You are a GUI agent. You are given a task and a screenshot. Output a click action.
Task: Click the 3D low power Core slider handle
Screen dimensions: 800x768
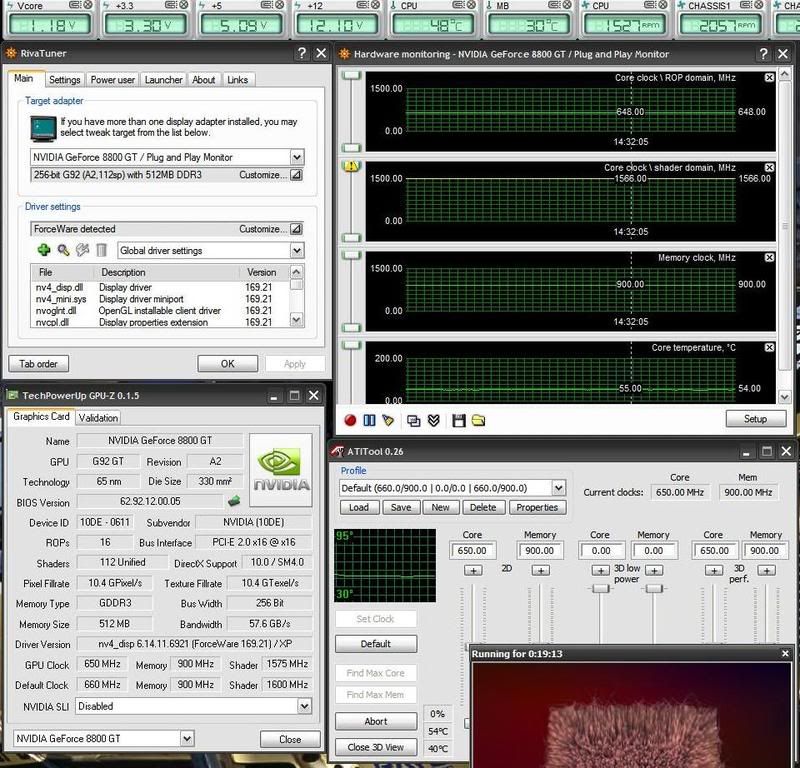[600, 588]
